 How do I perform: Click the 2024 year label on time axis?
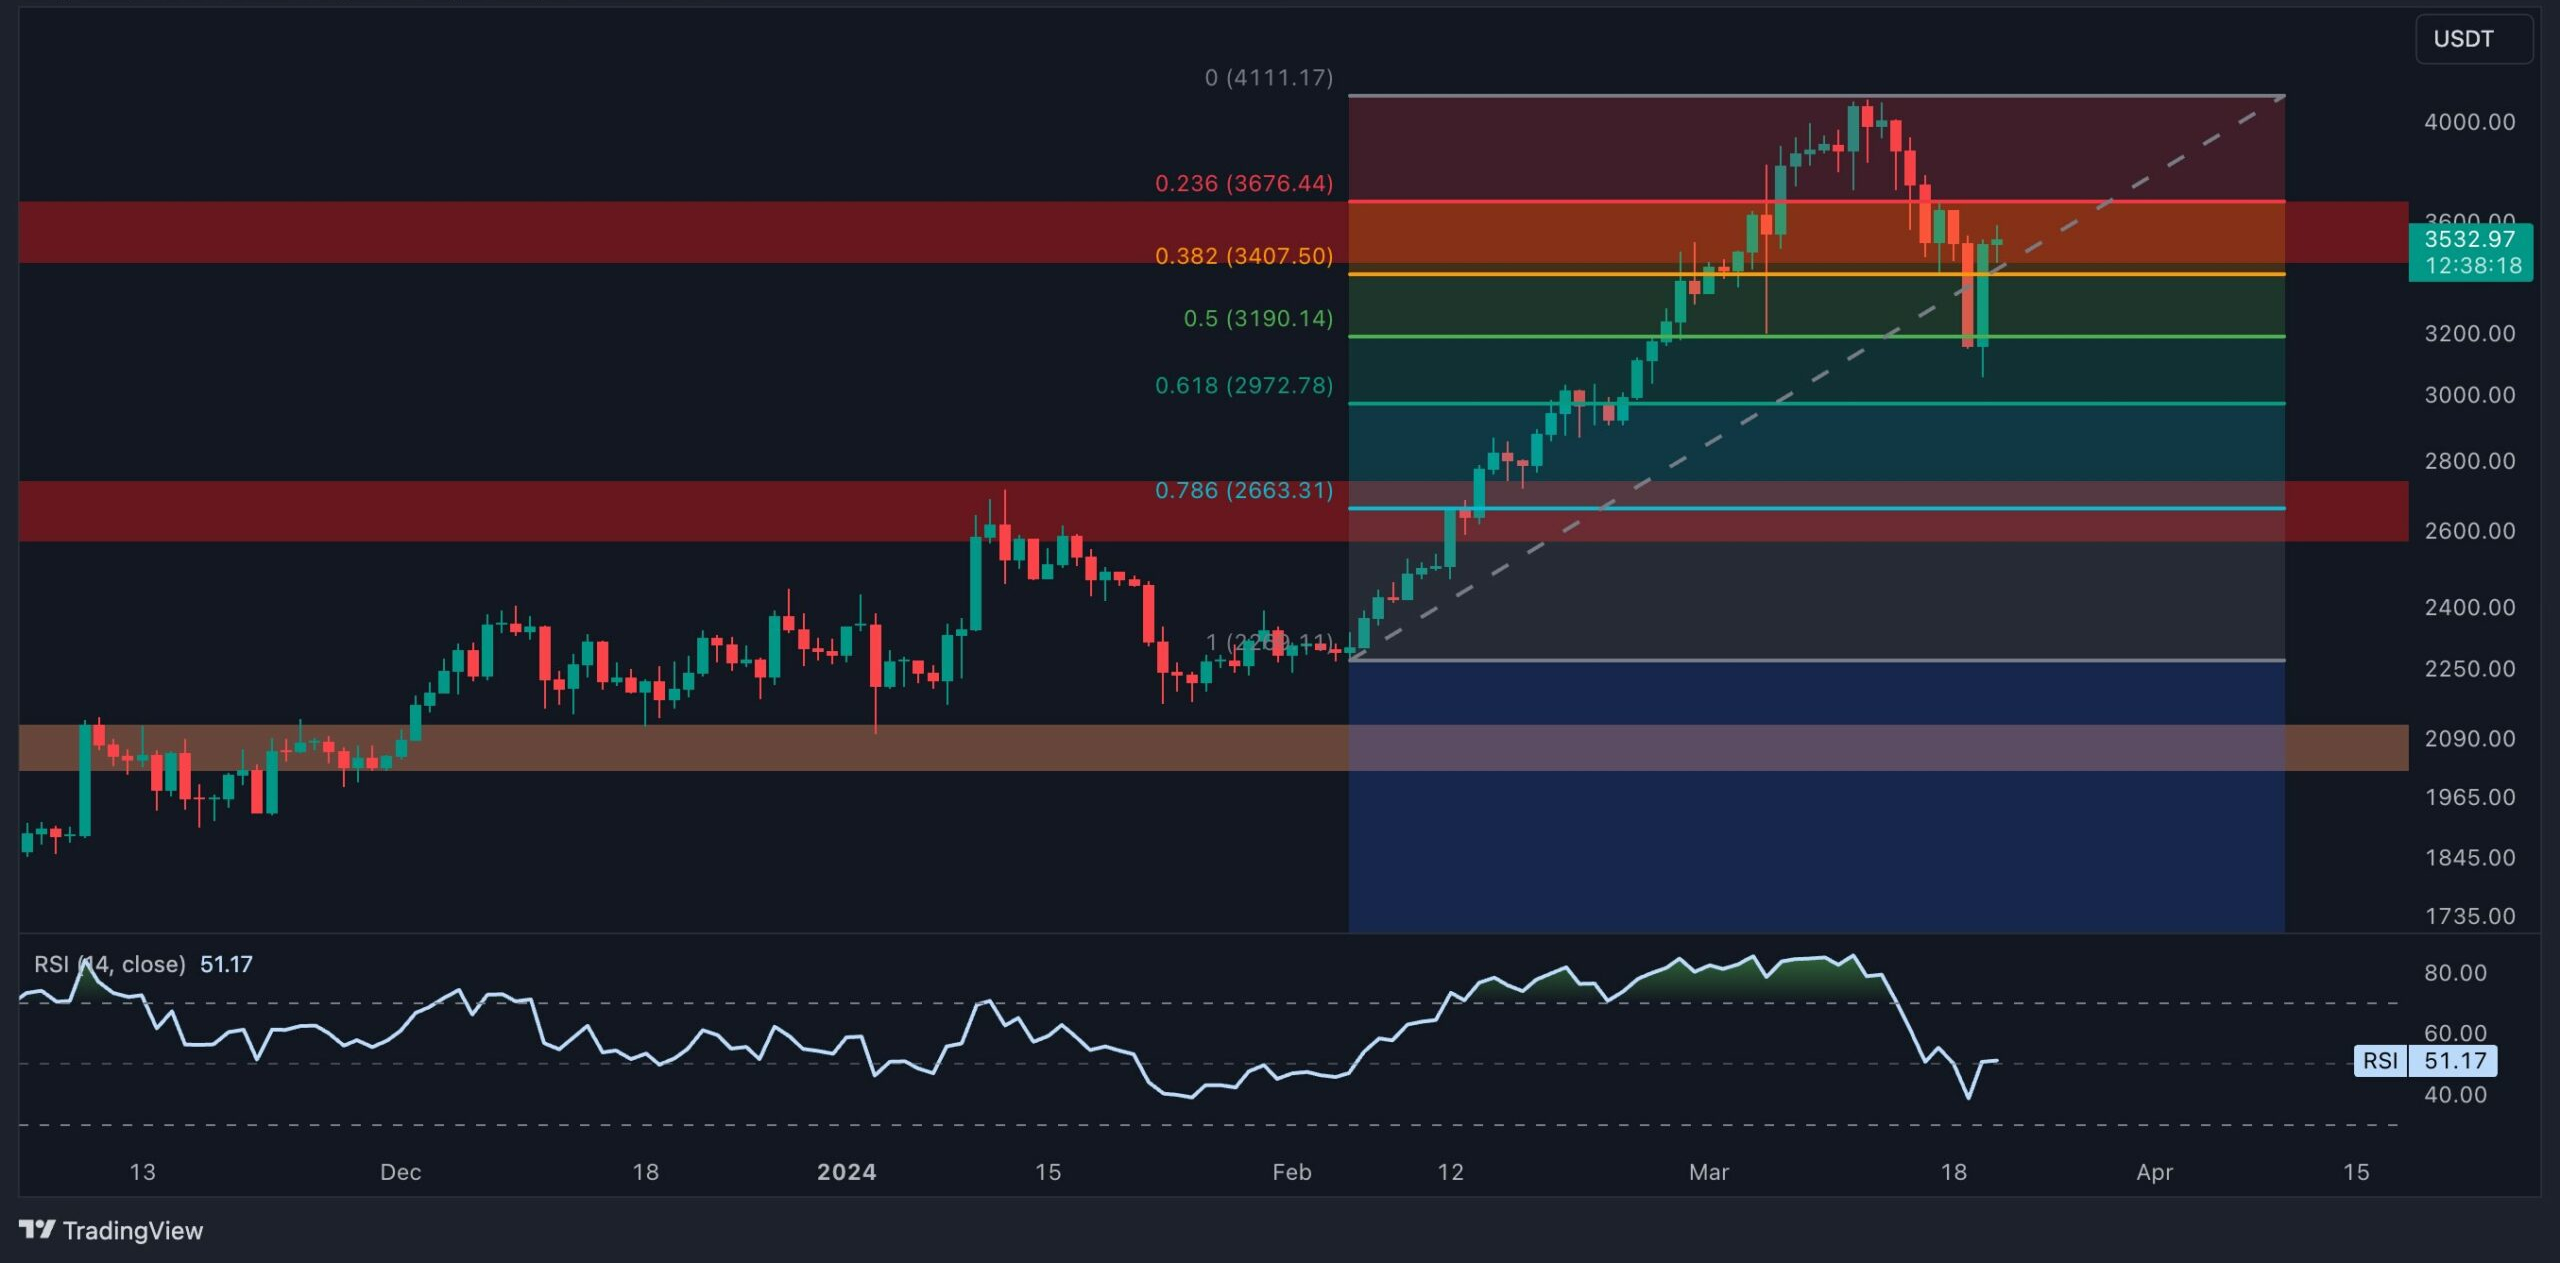pyautogui.click(x=846, y=1172)
